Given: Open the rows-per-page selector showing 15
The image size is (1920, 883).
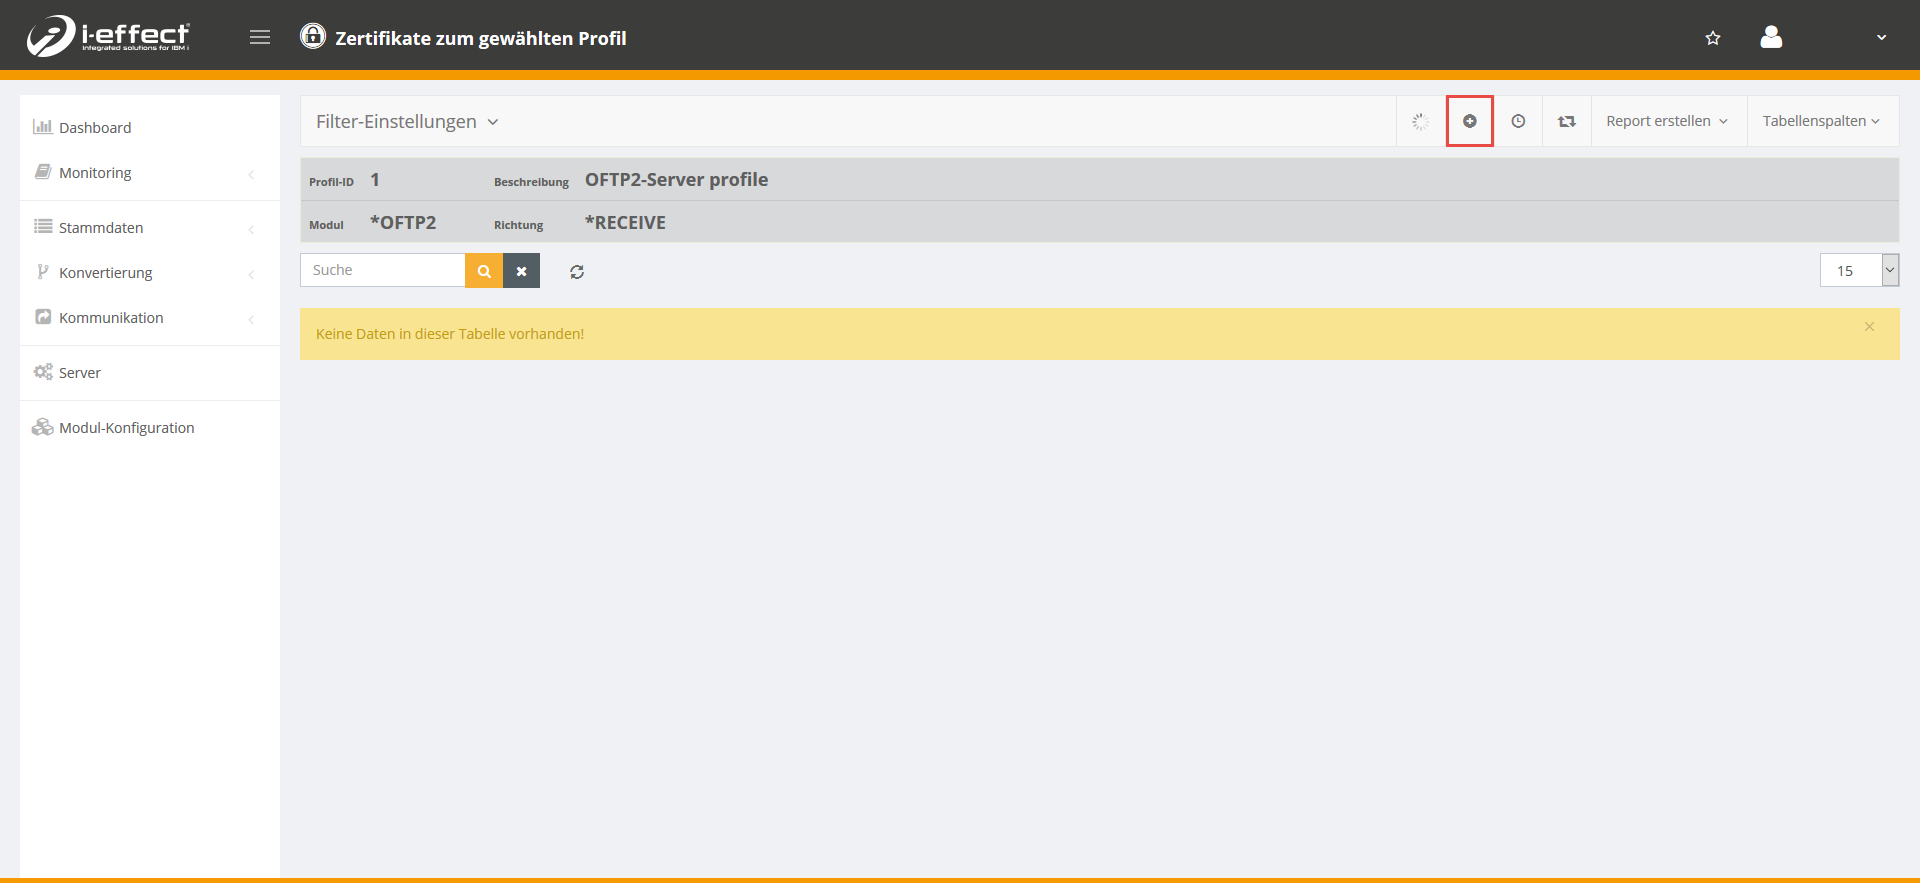Looking at the screenshot, I should tap(1858, 271).
